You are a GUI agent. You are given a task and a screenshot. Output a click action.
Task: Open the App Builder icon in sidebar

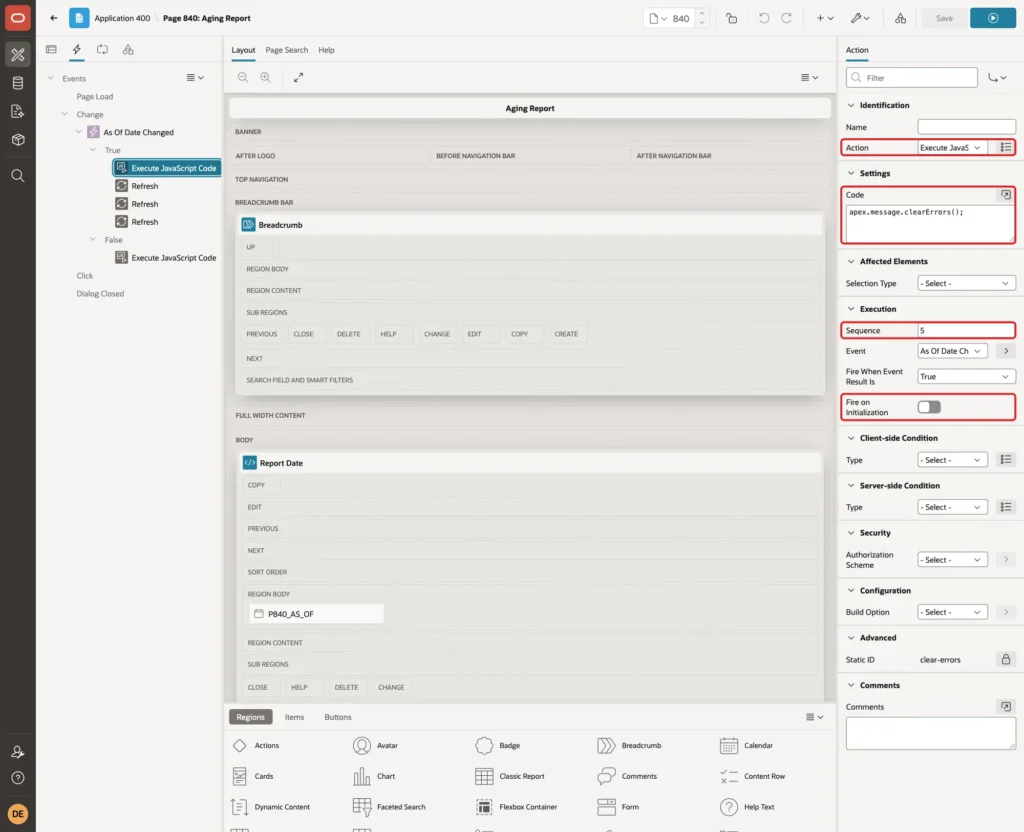[x=18, y=55]
